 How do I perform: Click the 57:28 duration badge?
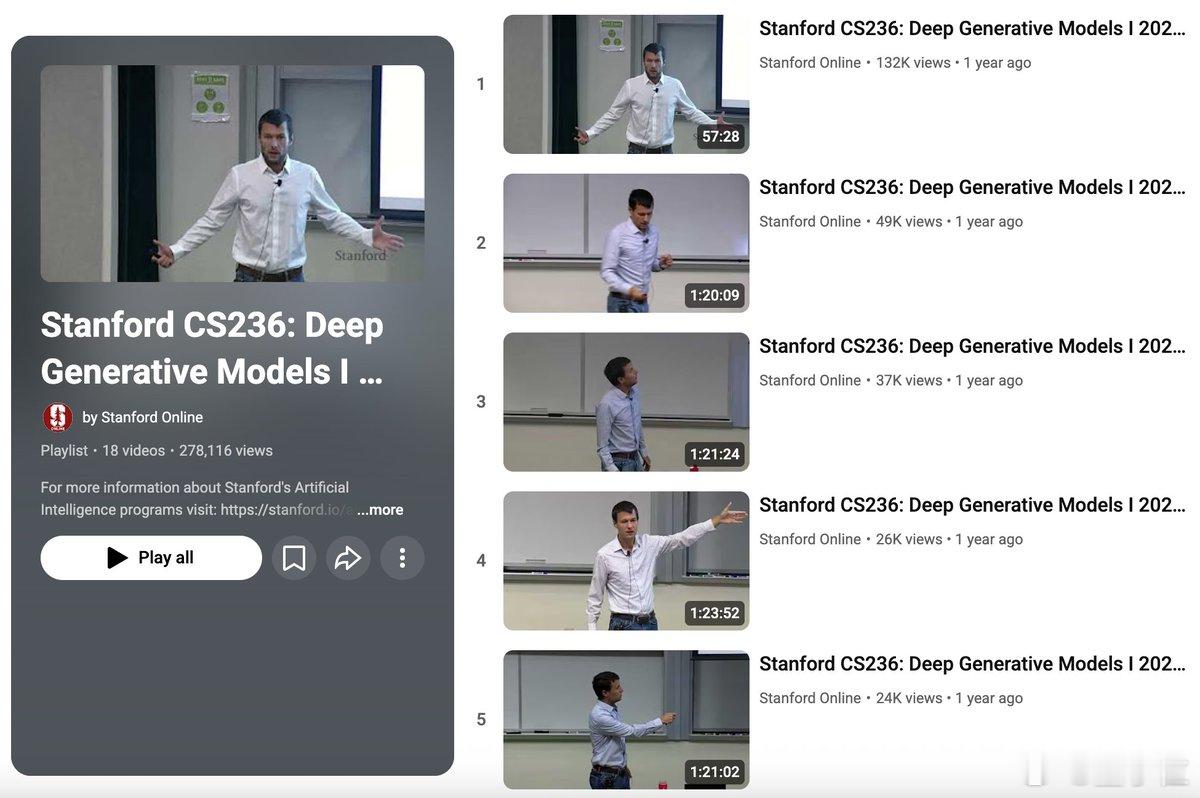click(721, 136)
